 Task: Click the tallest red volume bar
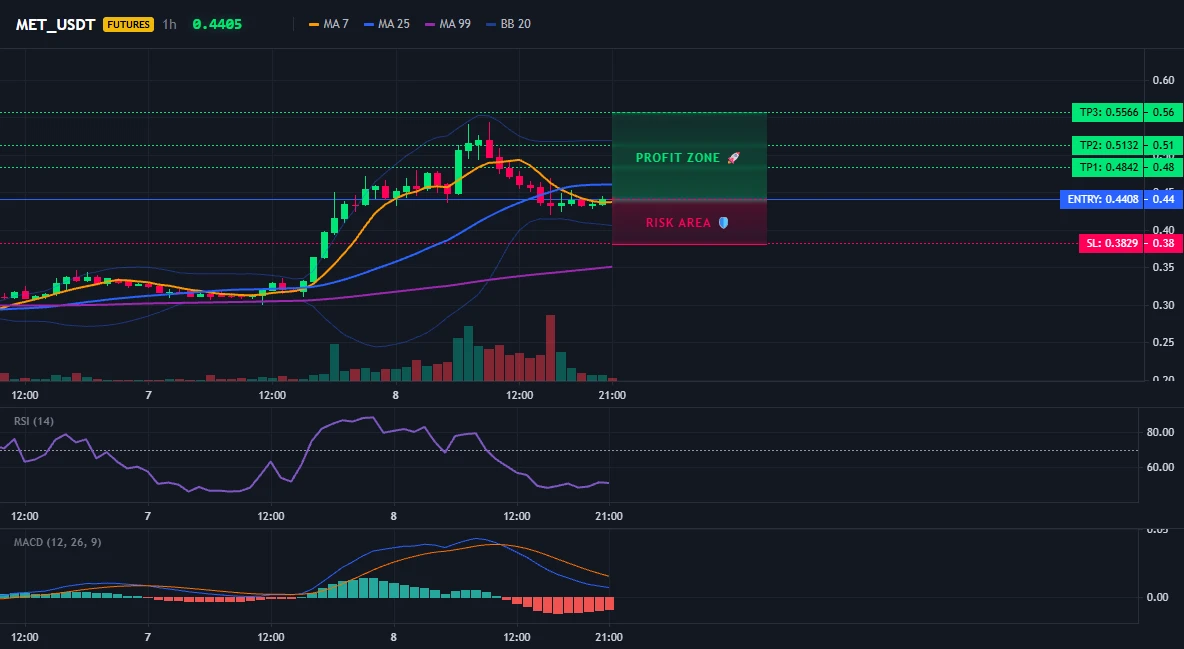(550, 348)
